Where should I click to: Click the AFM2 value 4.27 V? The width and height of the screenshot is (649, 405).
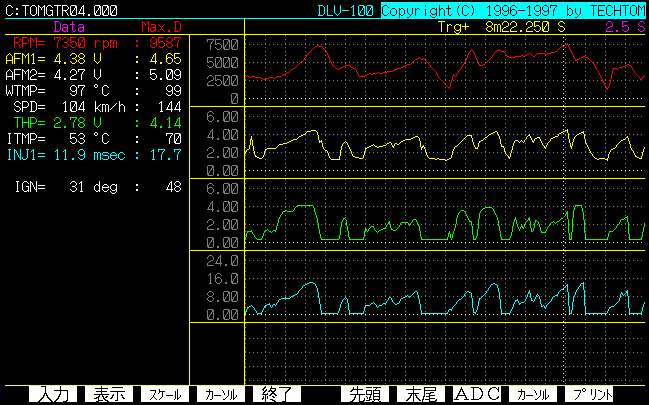click(x=78, y=75)
